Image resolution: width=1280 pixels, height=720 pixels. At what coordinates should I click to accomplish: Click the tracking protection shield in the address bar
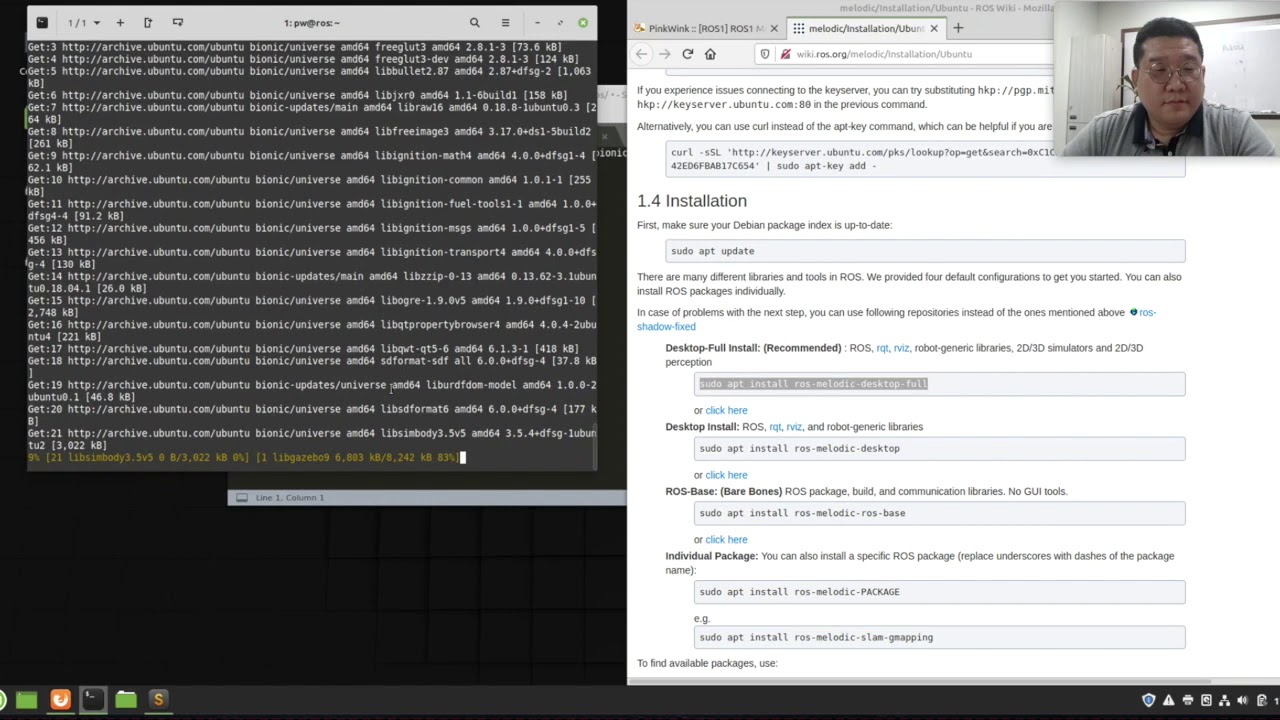766,54
